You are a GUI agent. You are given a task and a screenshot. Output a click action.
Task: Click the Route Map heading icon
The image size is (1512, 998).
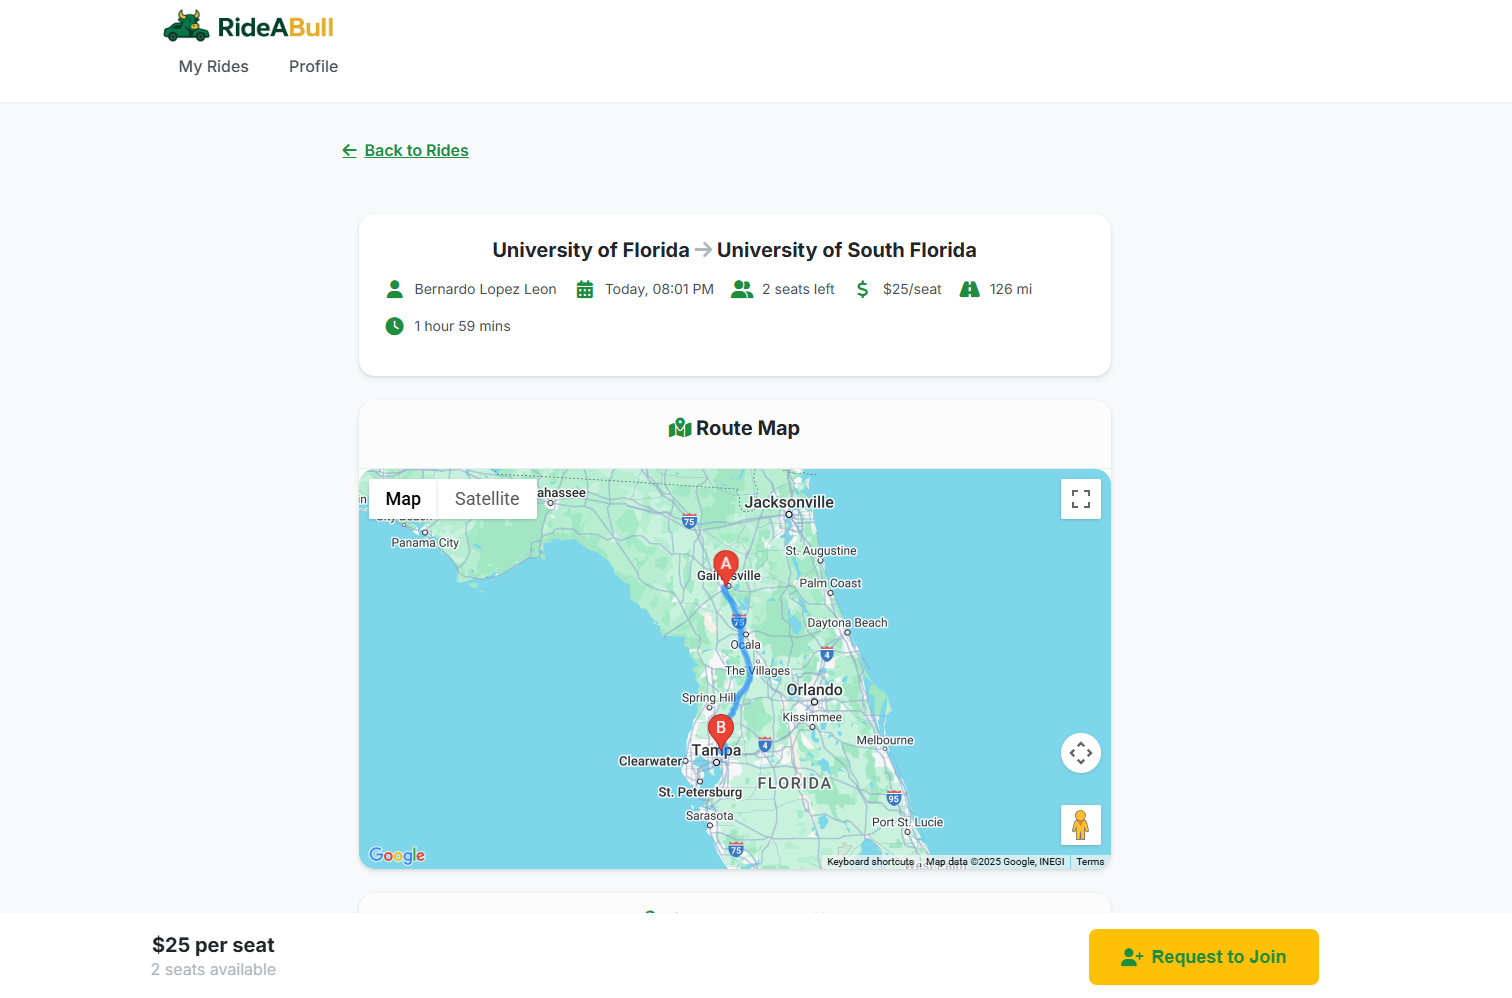pos(680,428)
